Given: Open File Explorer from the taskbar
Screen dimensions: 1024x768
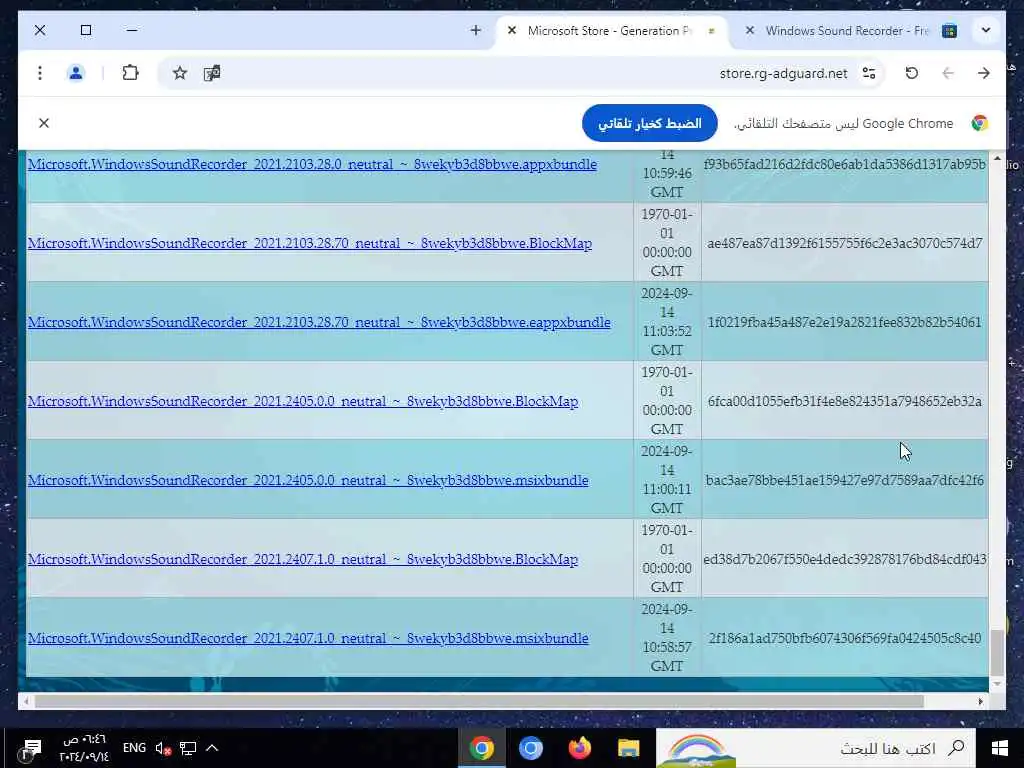Looking at the screenshot, I should (x=628, y=748).
